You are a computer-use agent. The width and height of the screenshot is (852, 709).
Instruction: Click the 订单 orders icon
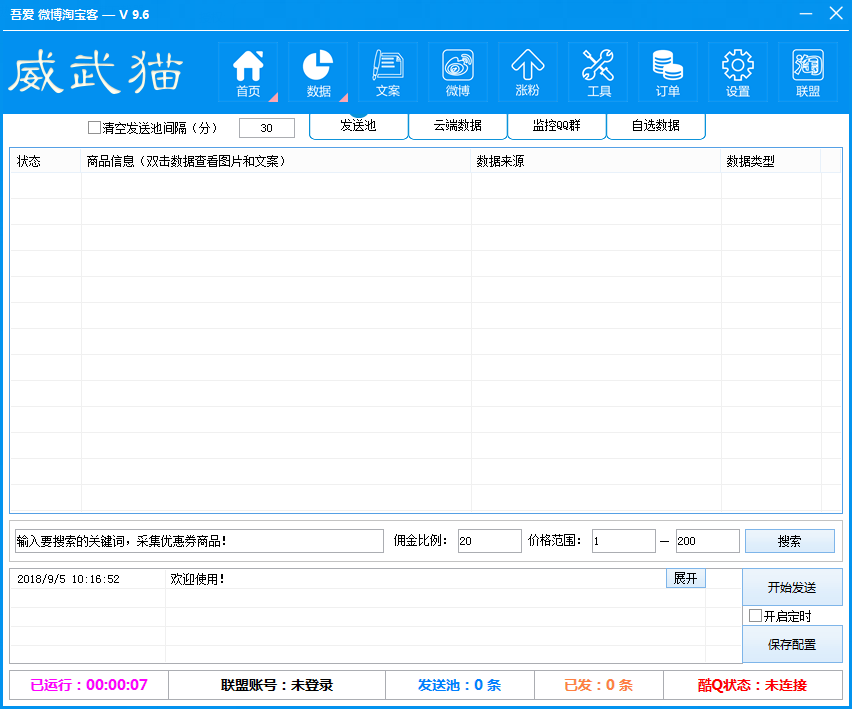click(668, 72)
